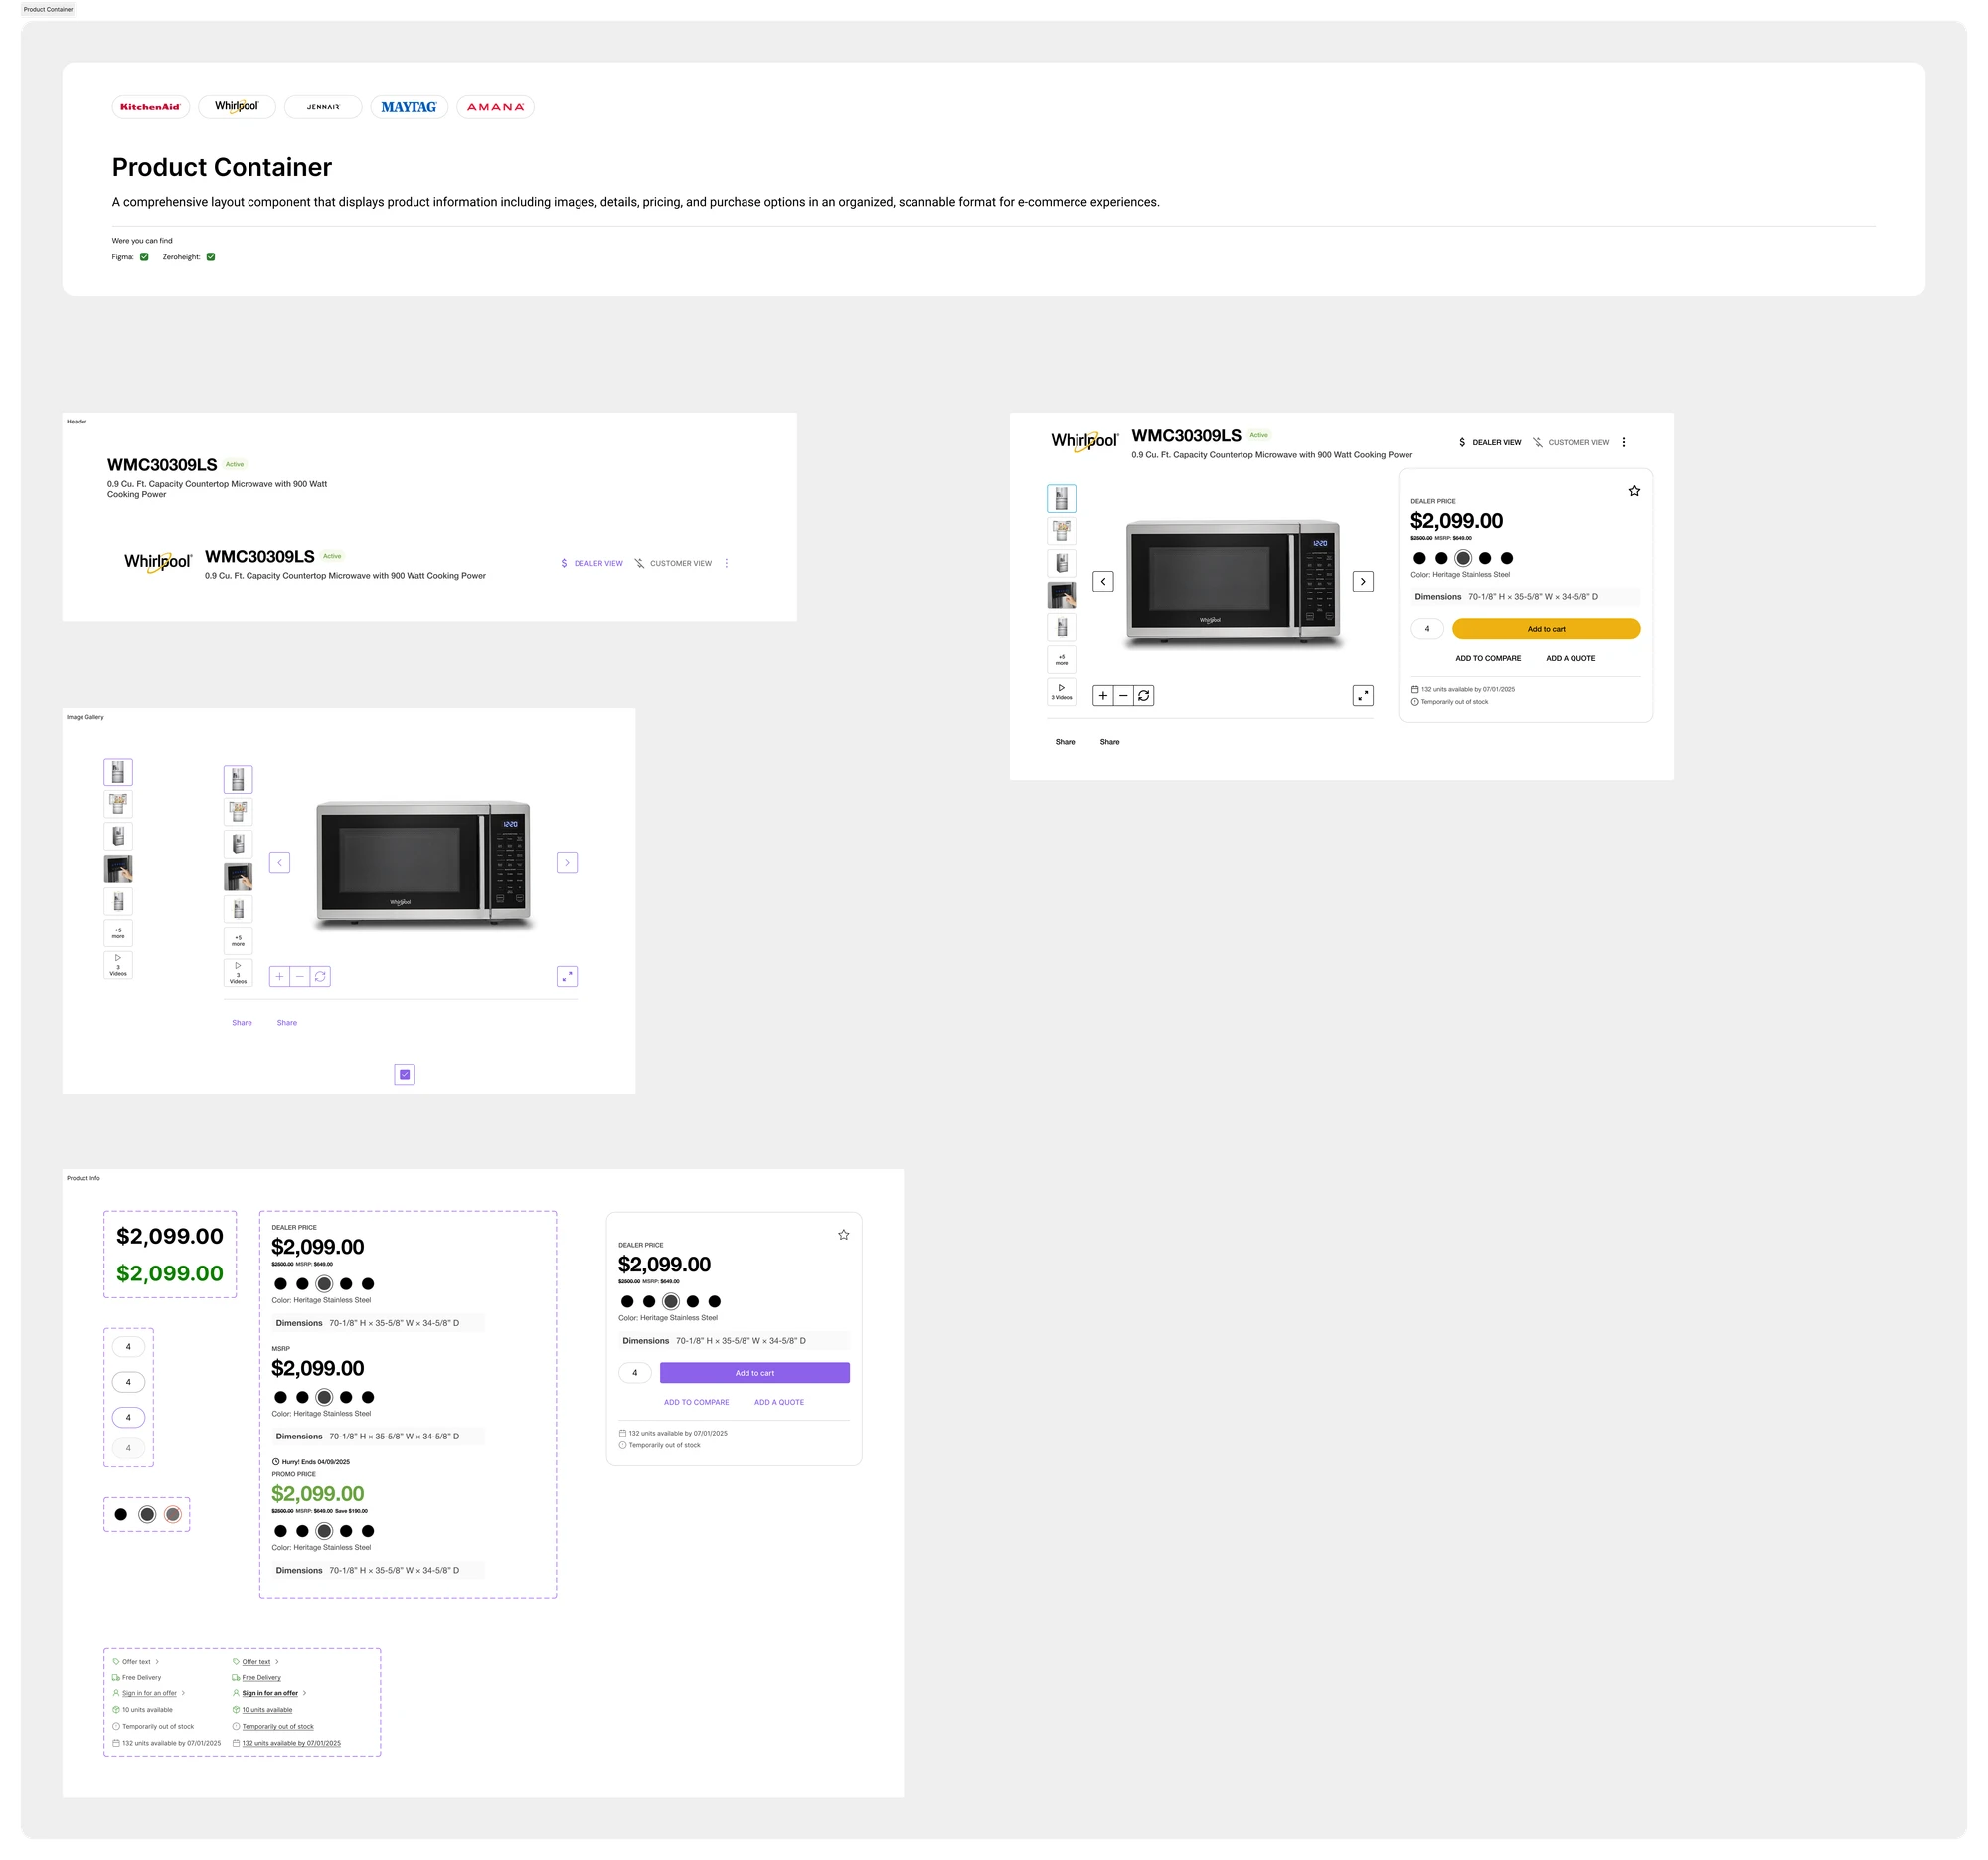Image resolution: width=1988 pixels, height=1860 pixels.
Task: Select the Product Info frame label
Action: pos(83,1178)
